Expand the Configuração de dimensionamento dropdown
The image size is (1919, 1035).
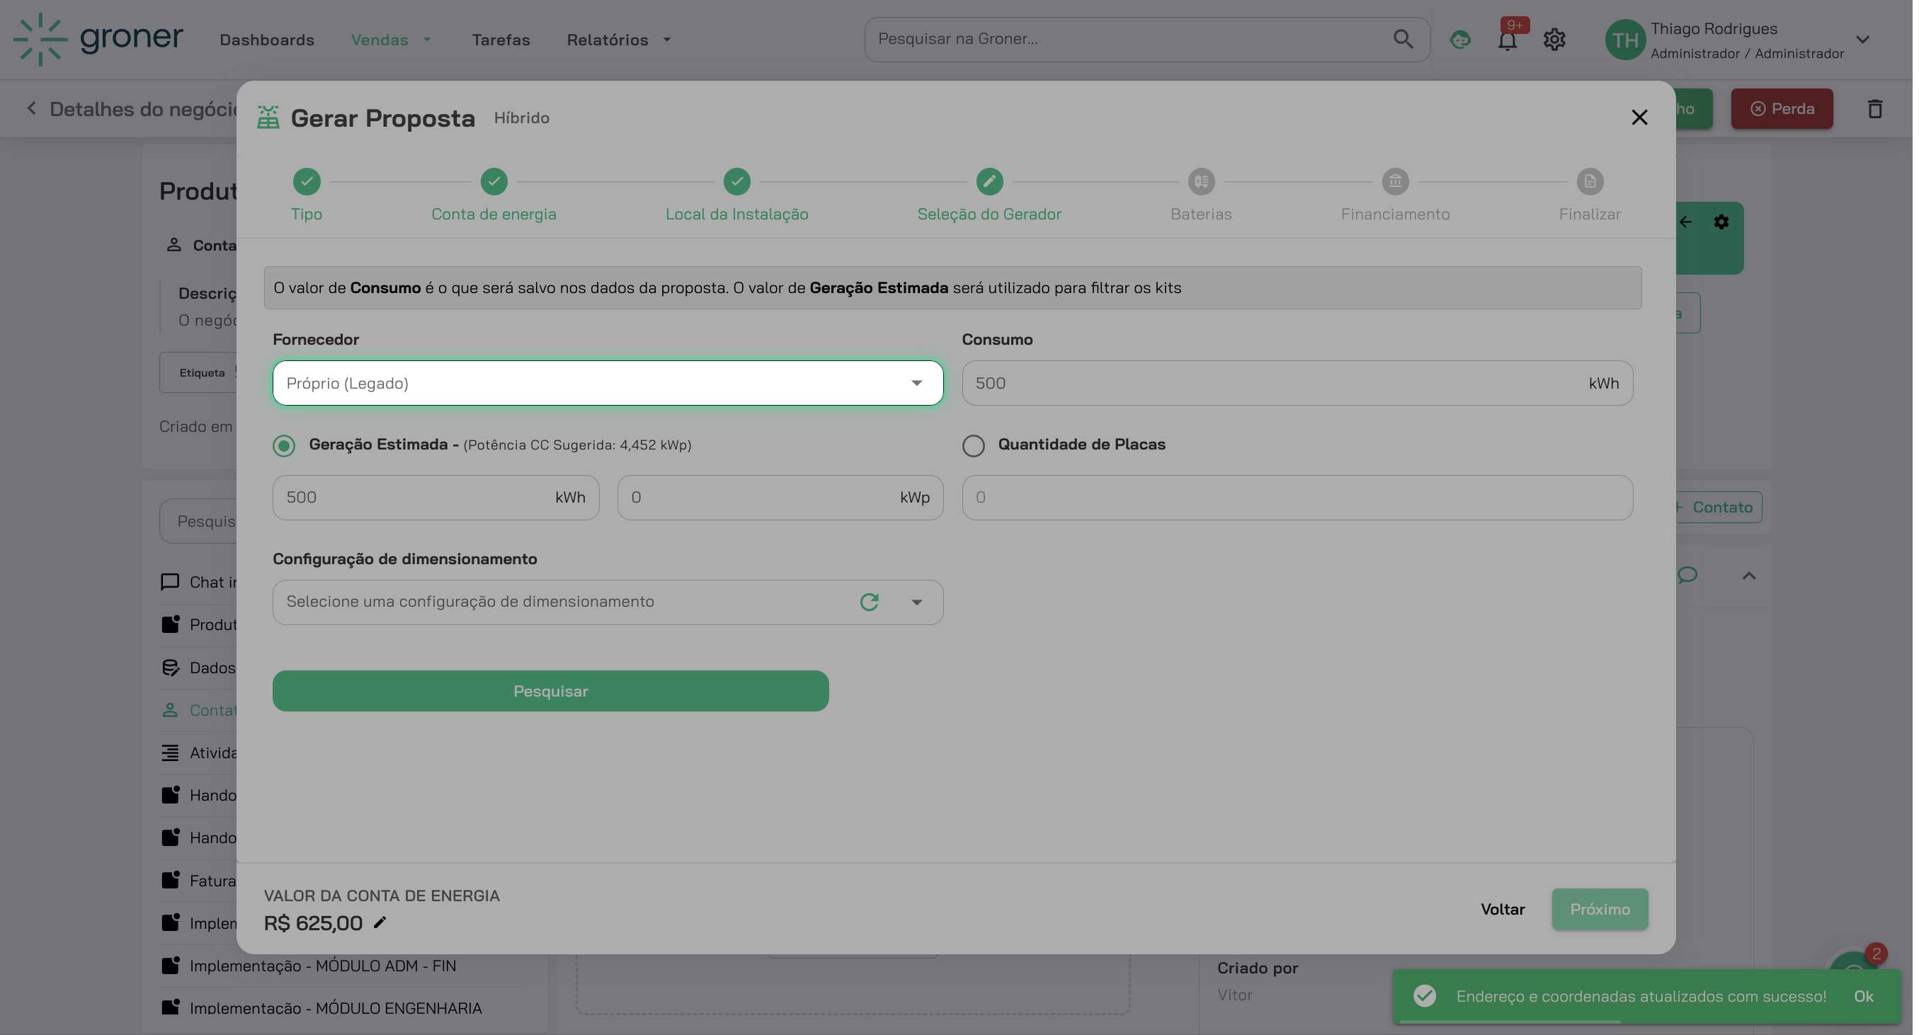point(918,603)
